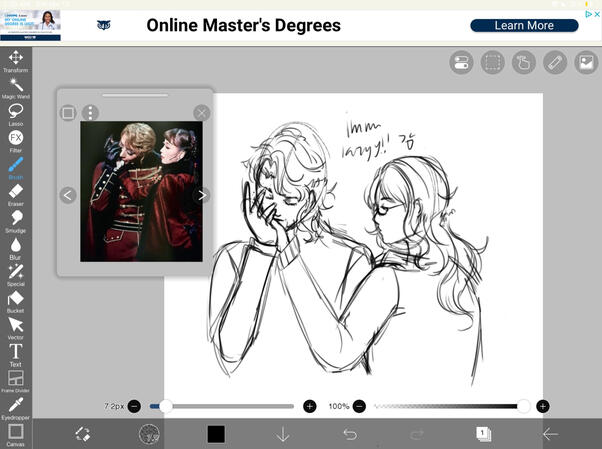
Task: Open the black color swatch
Action: coord(216,433)
